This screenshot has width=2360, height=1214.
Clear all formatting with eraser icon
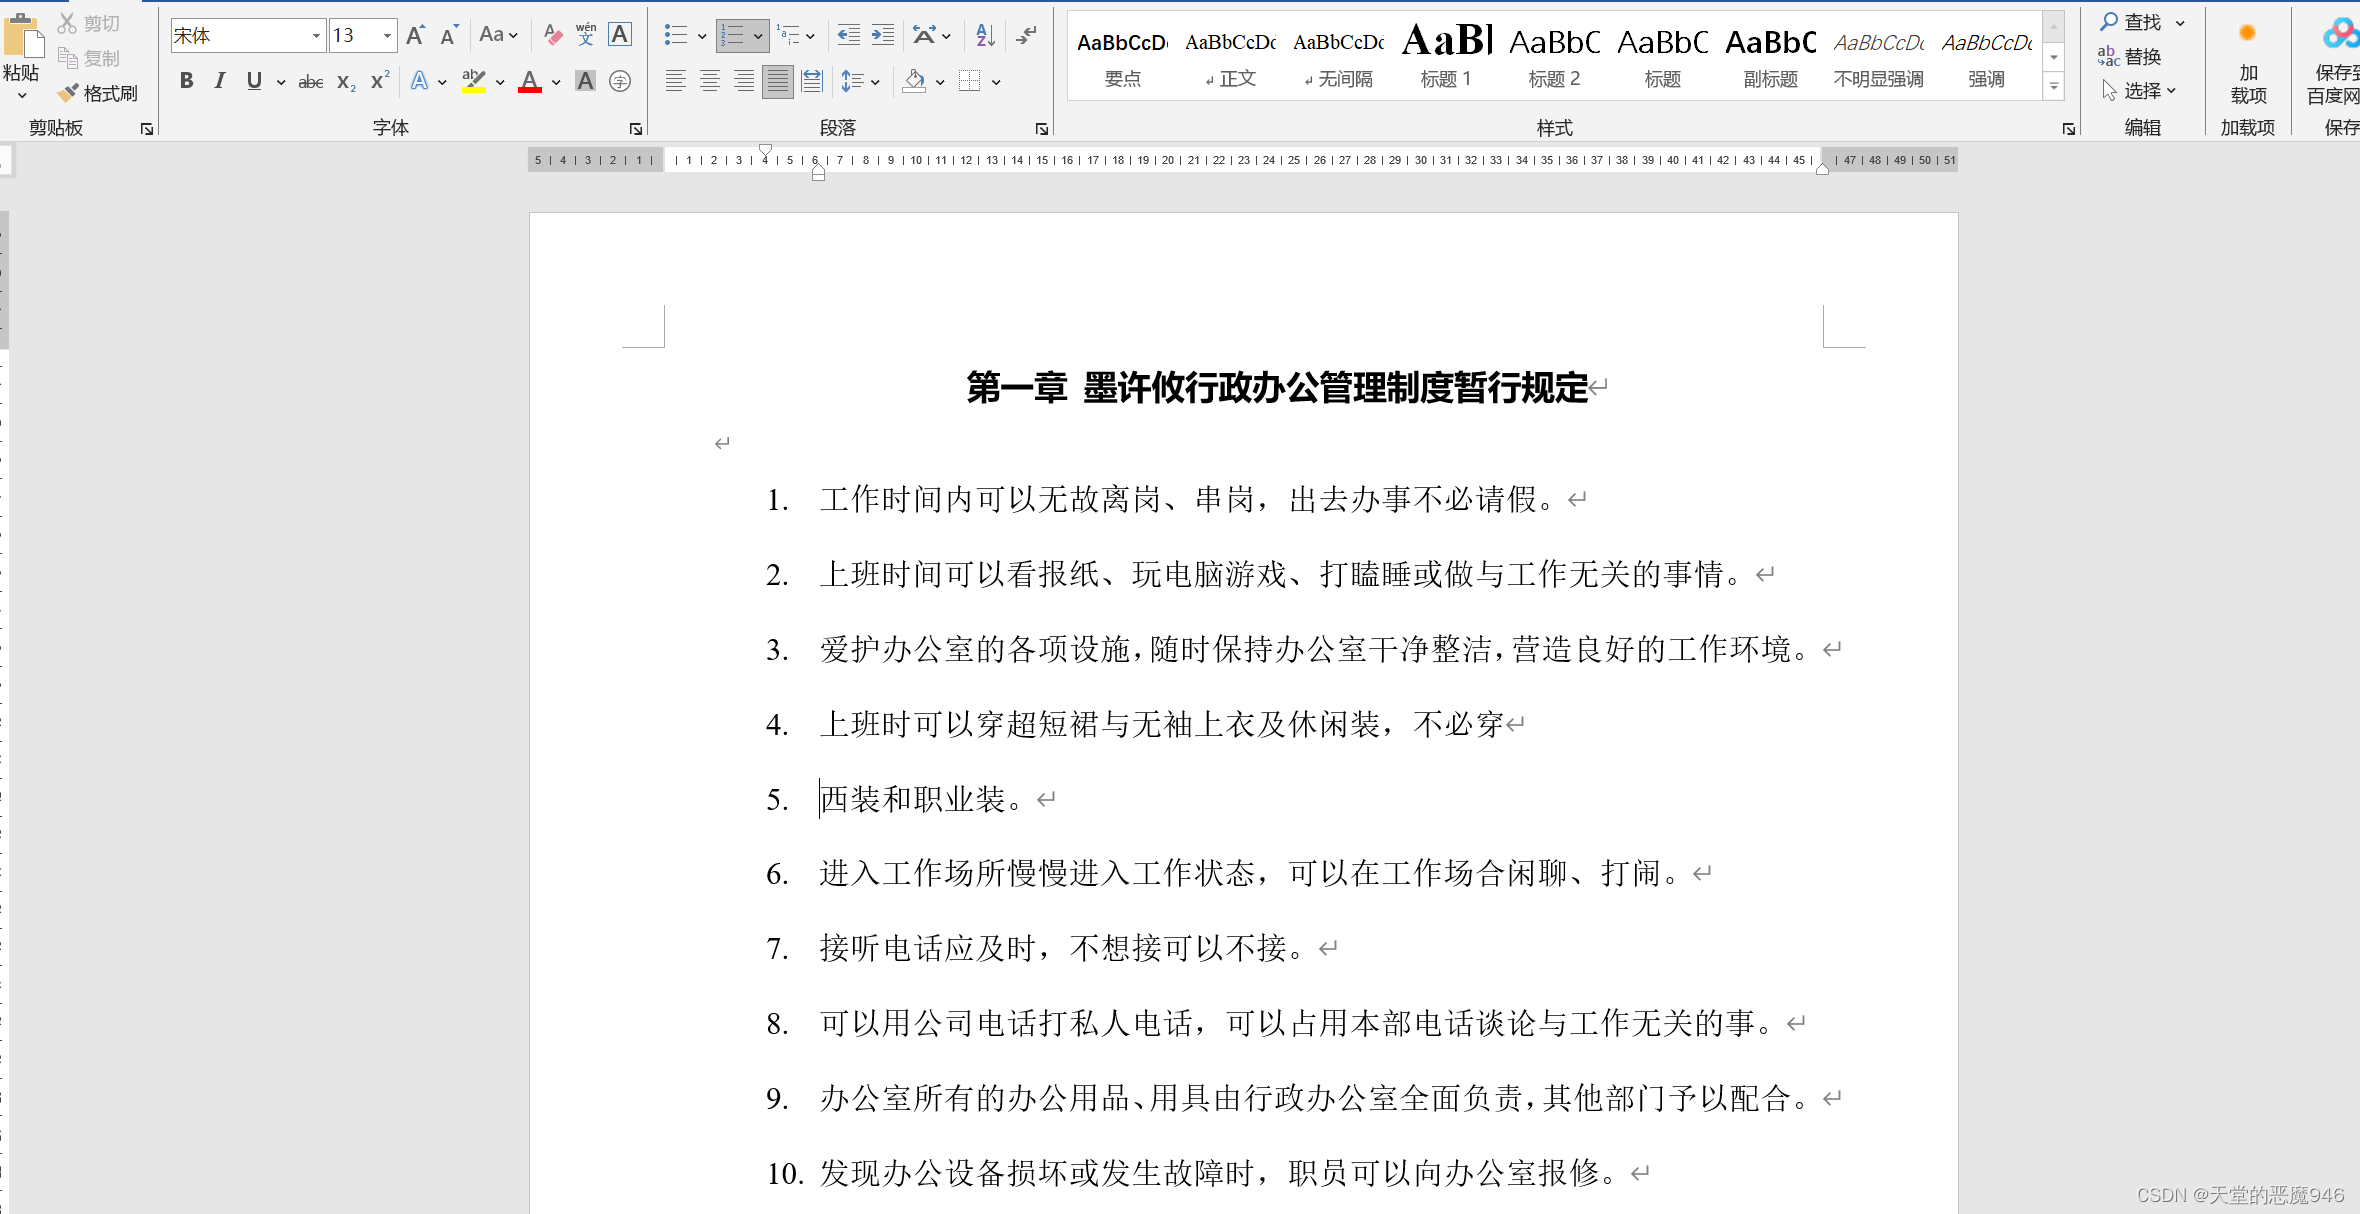coord(553,36)
